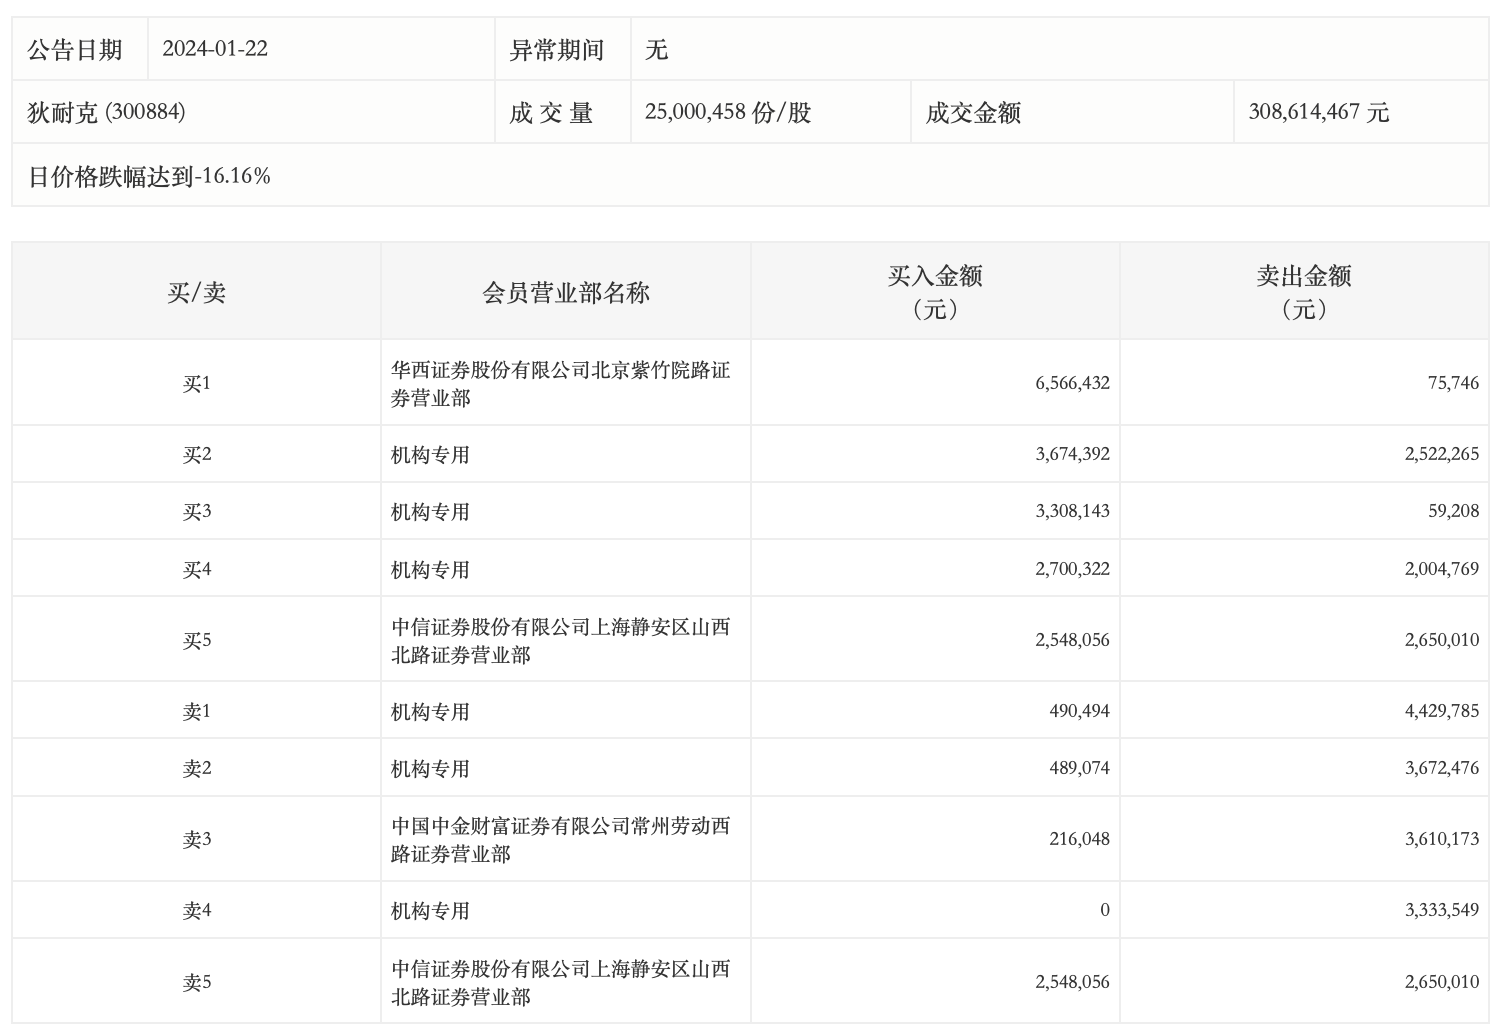
Task: Click the 卖出金额 column header
Action: (x=1303, y=292)
